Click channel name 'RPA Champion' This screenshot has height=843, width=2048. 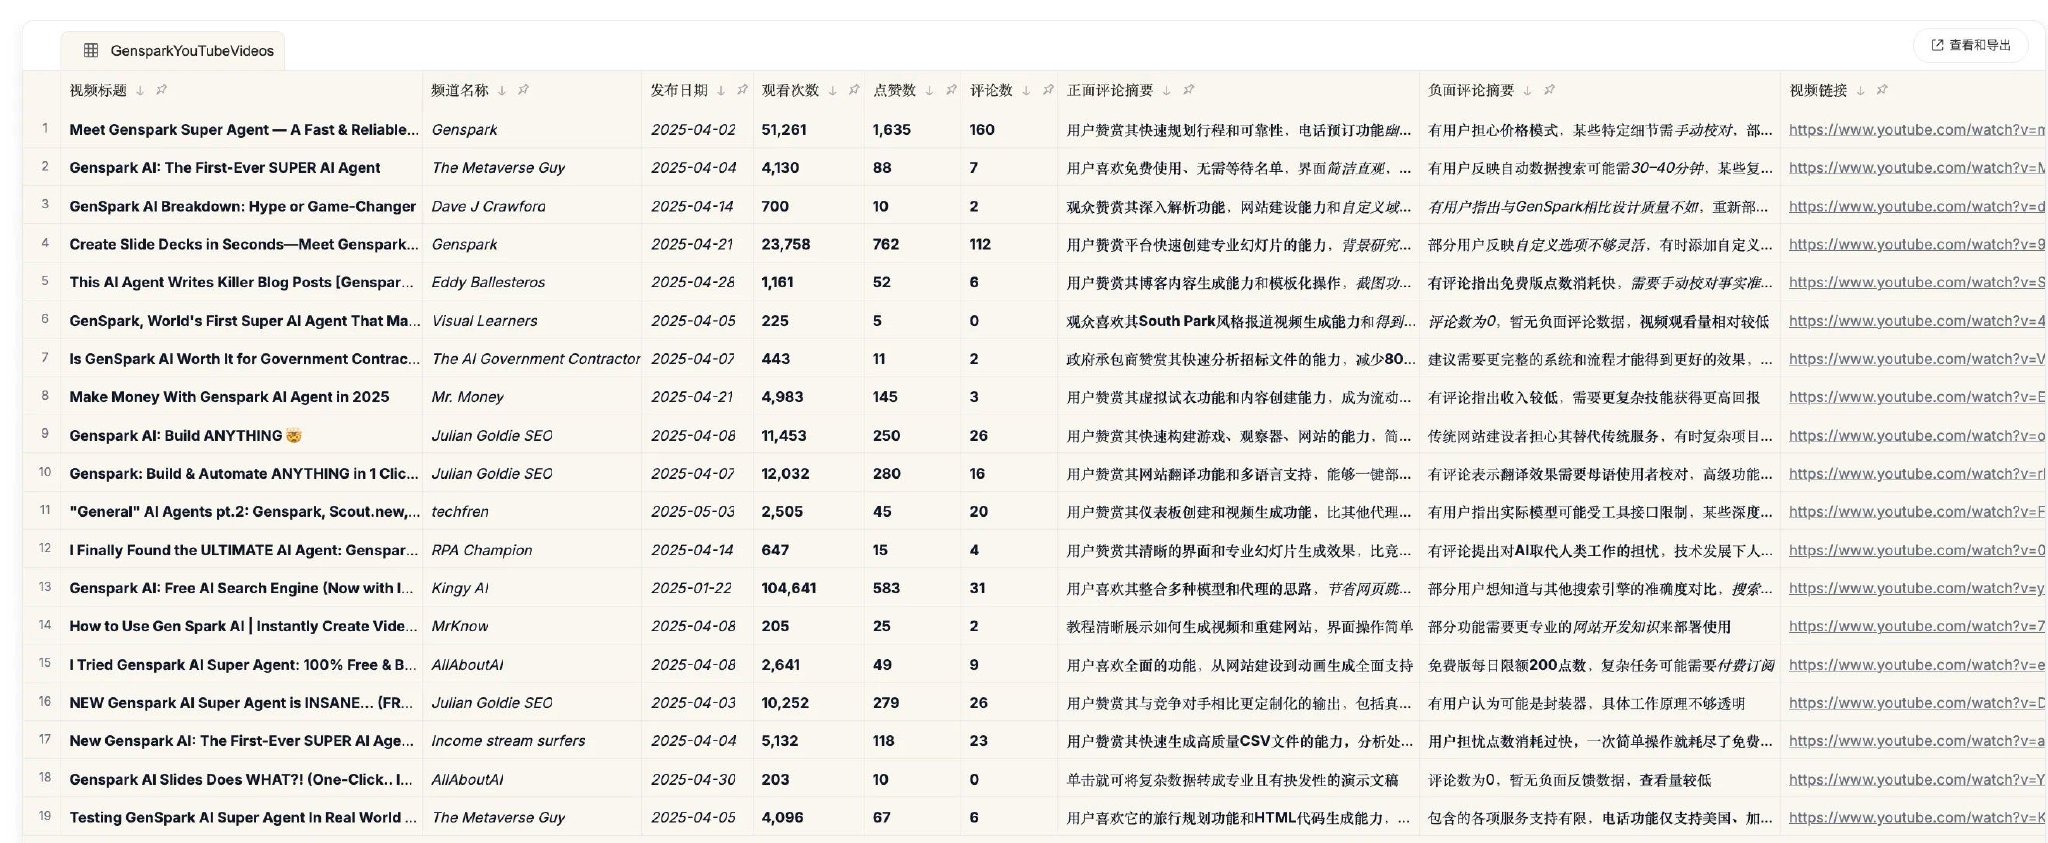coord(482,550)
